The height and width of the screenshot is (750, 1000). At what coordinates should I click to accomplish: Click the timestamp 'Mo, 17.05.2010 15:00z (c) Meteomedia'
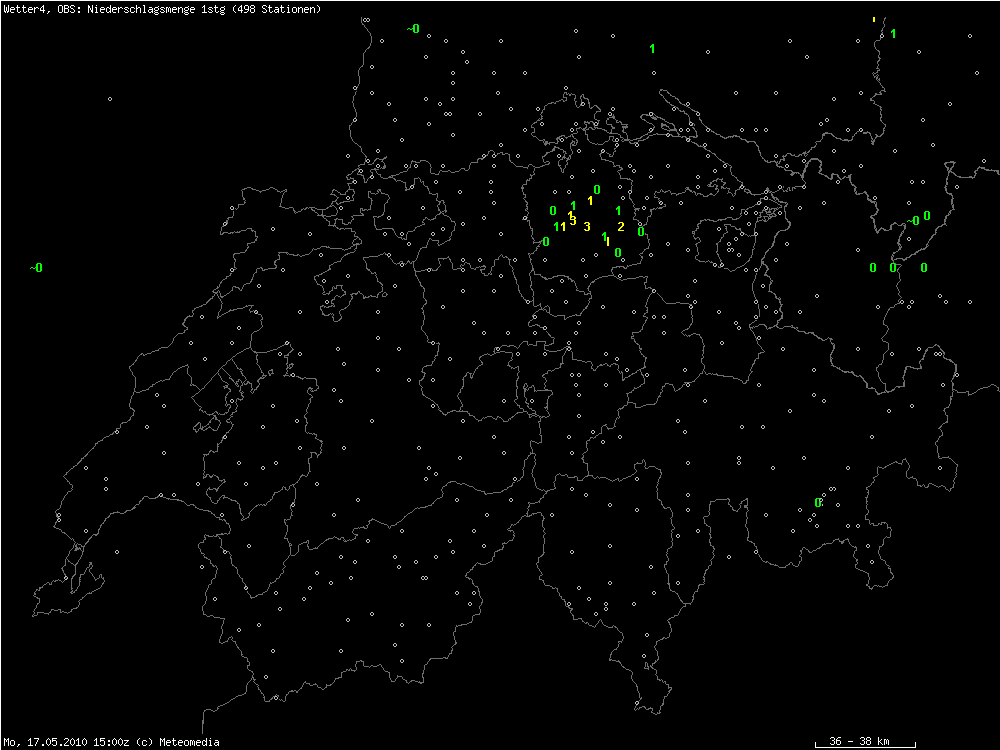point(112,742)
